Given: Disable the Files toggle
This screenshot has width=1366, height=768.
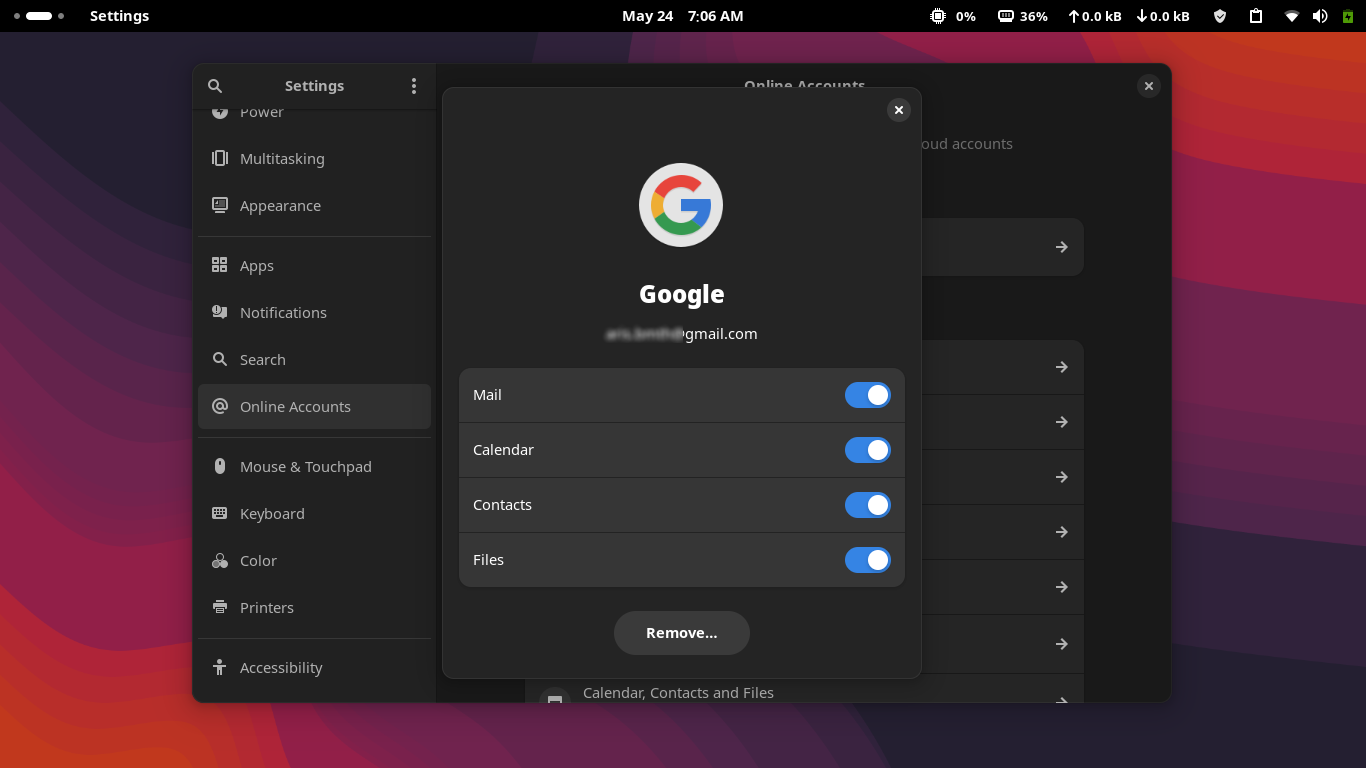Looking at the screenshot, I should pyautogui.click(x=867, y=560).
